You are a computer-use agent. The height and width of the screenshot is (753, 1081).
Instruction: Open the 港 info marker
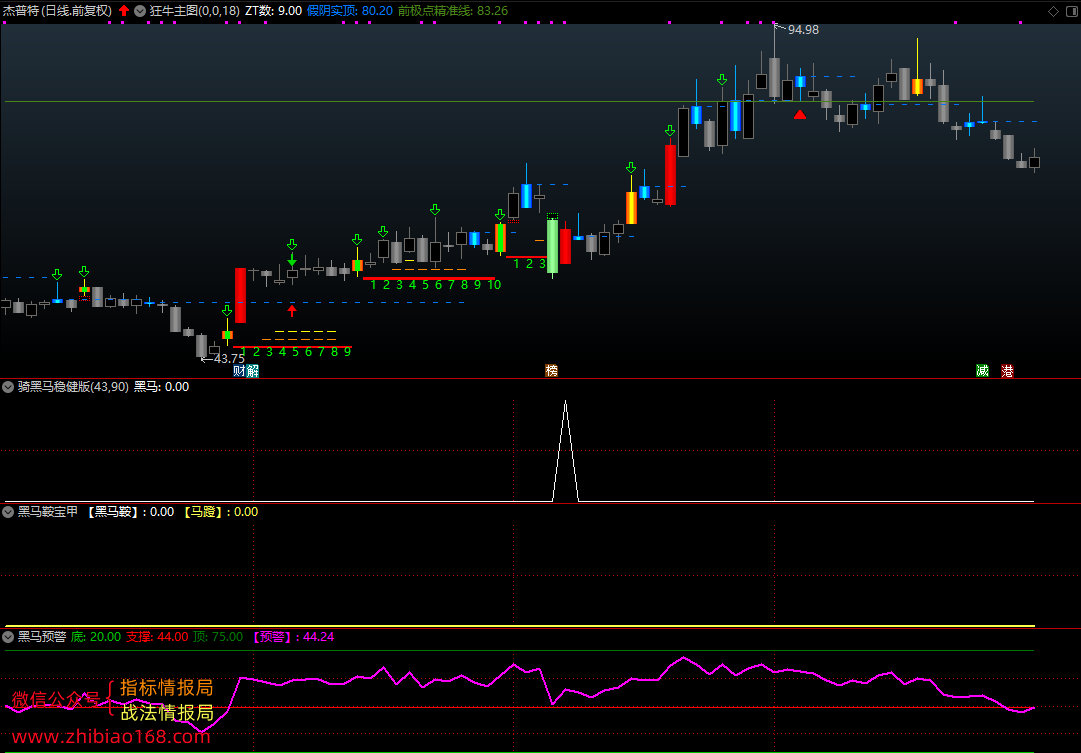pos(1007,371)
